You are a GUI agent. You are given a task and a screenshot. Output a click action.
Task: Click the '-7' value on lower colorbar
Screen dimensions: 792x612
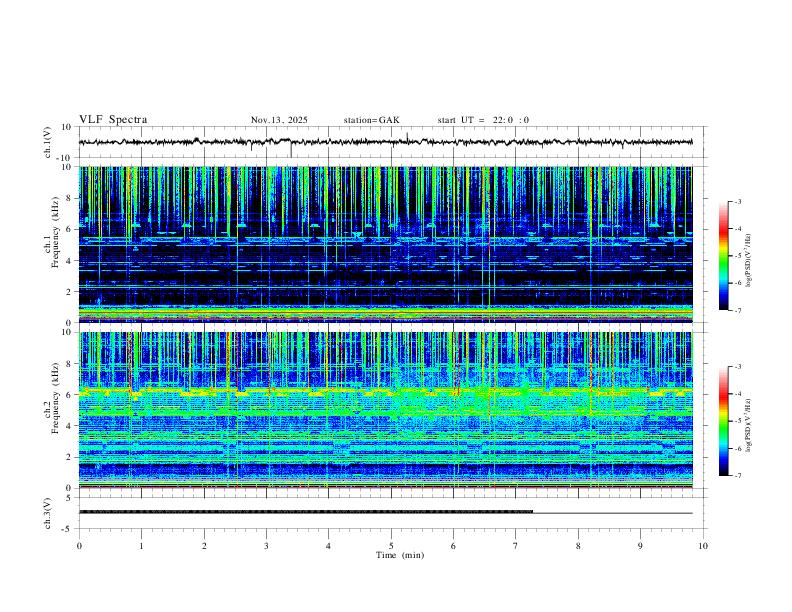click(737, 476)
